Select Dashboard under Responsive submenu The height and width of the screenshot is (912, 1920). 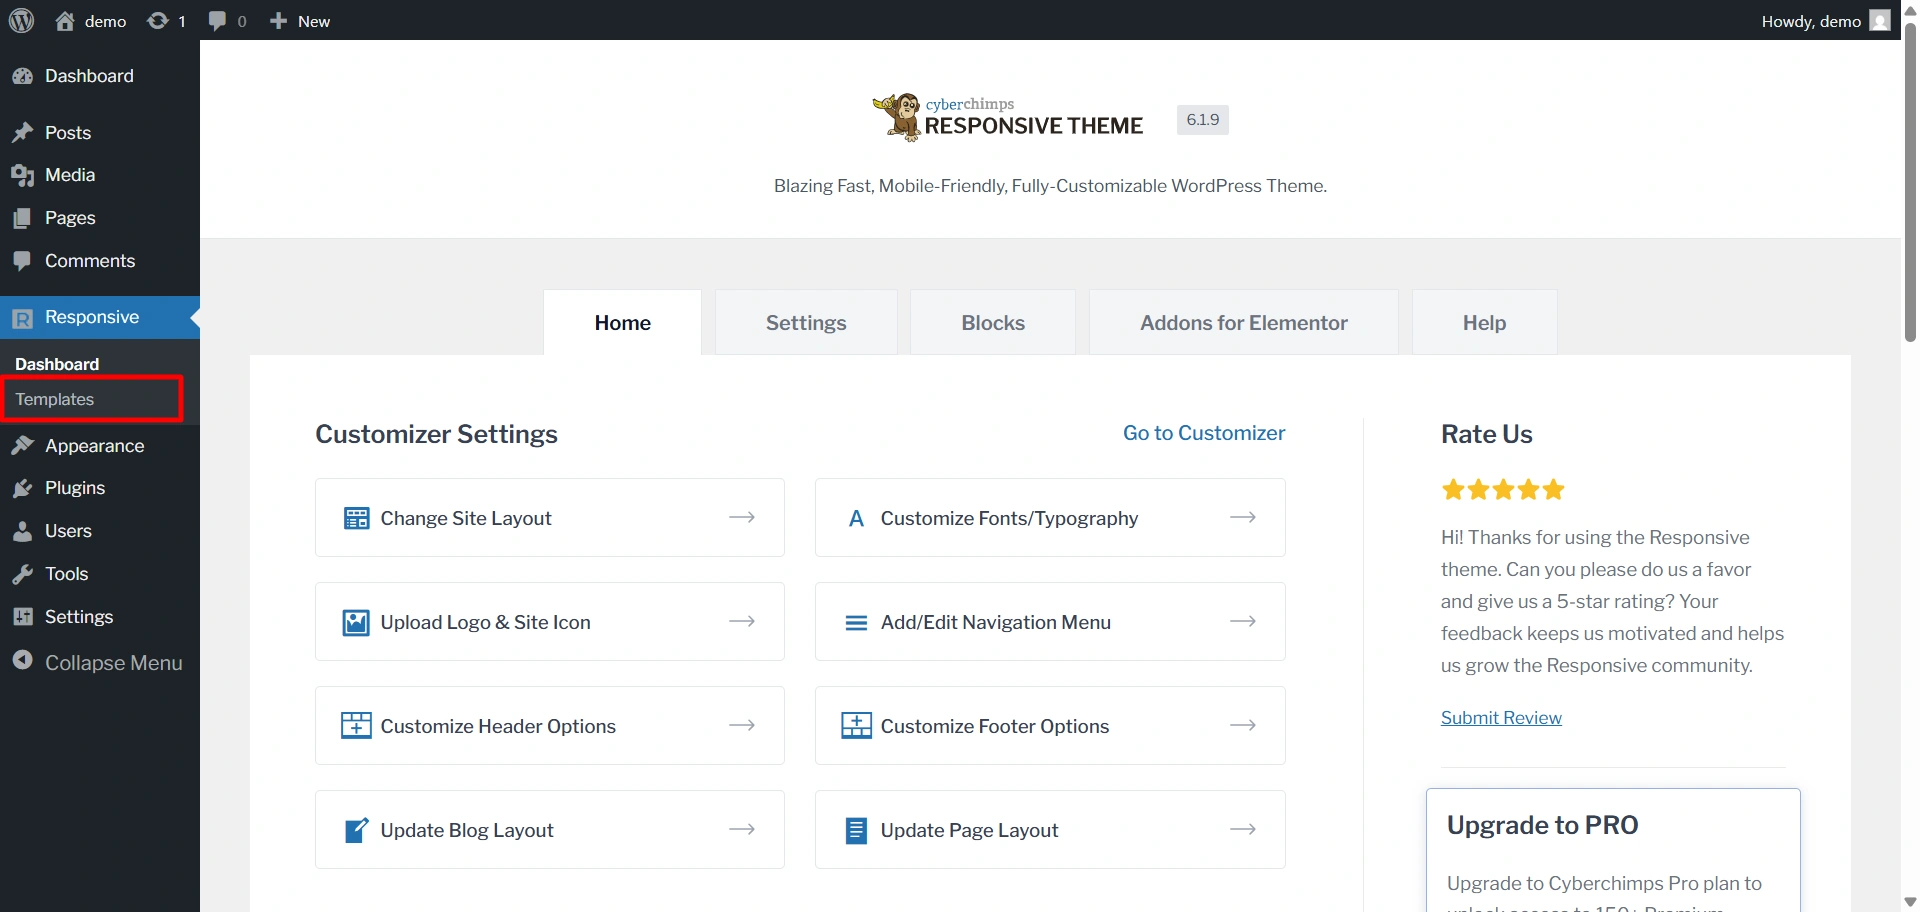(x=57, y=364)
